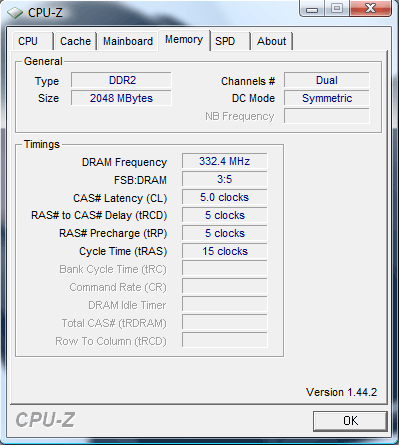The width and height of the screenshot is (399, 445).
Task: Click the empty DRAM Idle Timer field
Action: [225, 305]
